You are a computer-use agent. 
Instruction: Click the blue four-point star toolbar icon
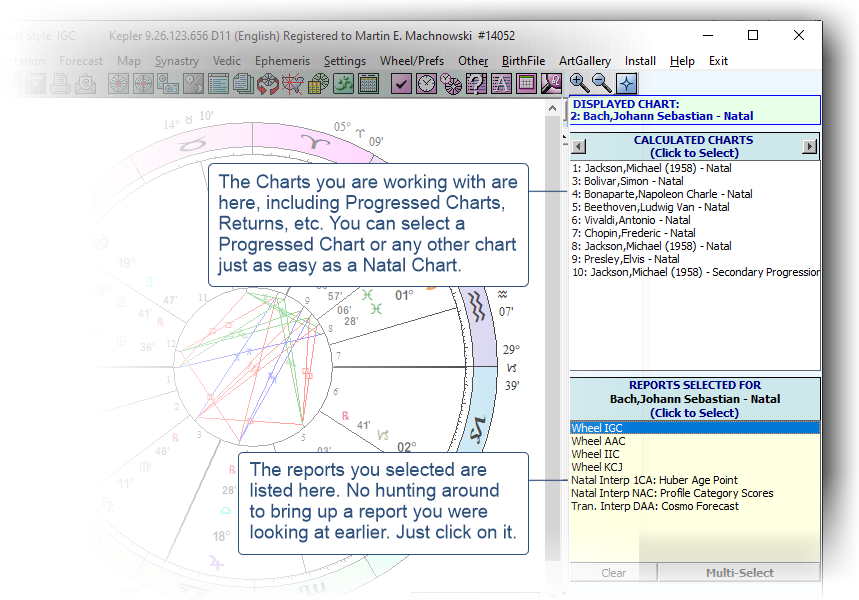click(625, 83)
